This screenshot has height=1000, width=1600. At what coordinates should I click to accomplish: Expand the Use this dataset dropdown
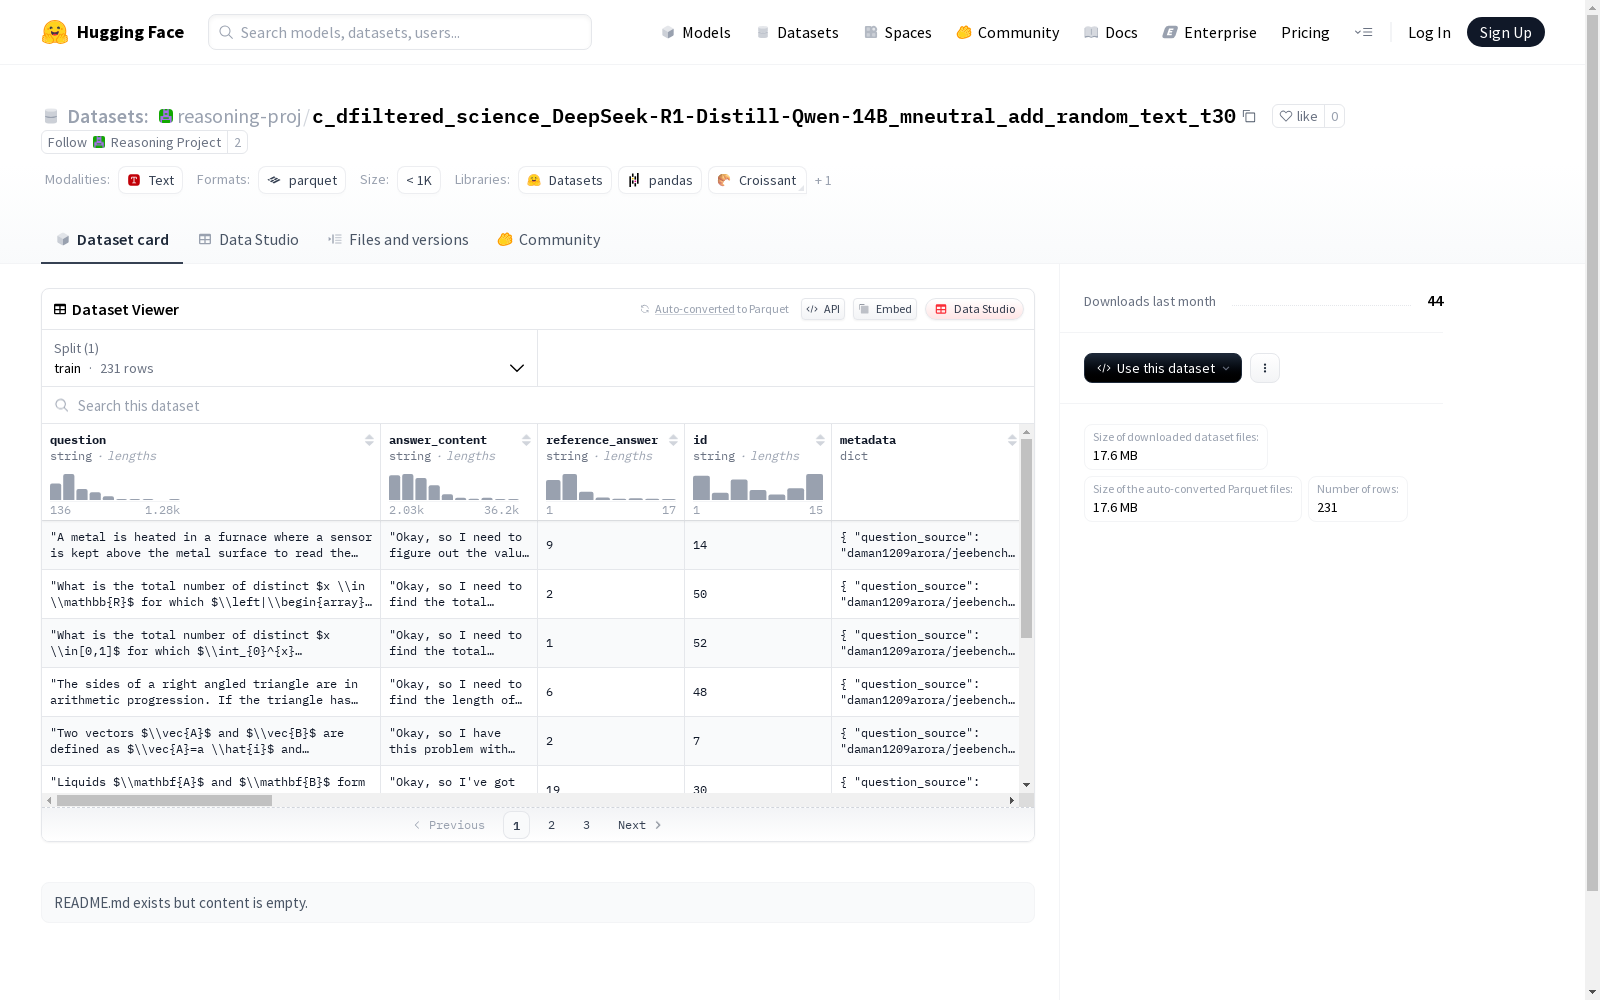point(1163,368)
